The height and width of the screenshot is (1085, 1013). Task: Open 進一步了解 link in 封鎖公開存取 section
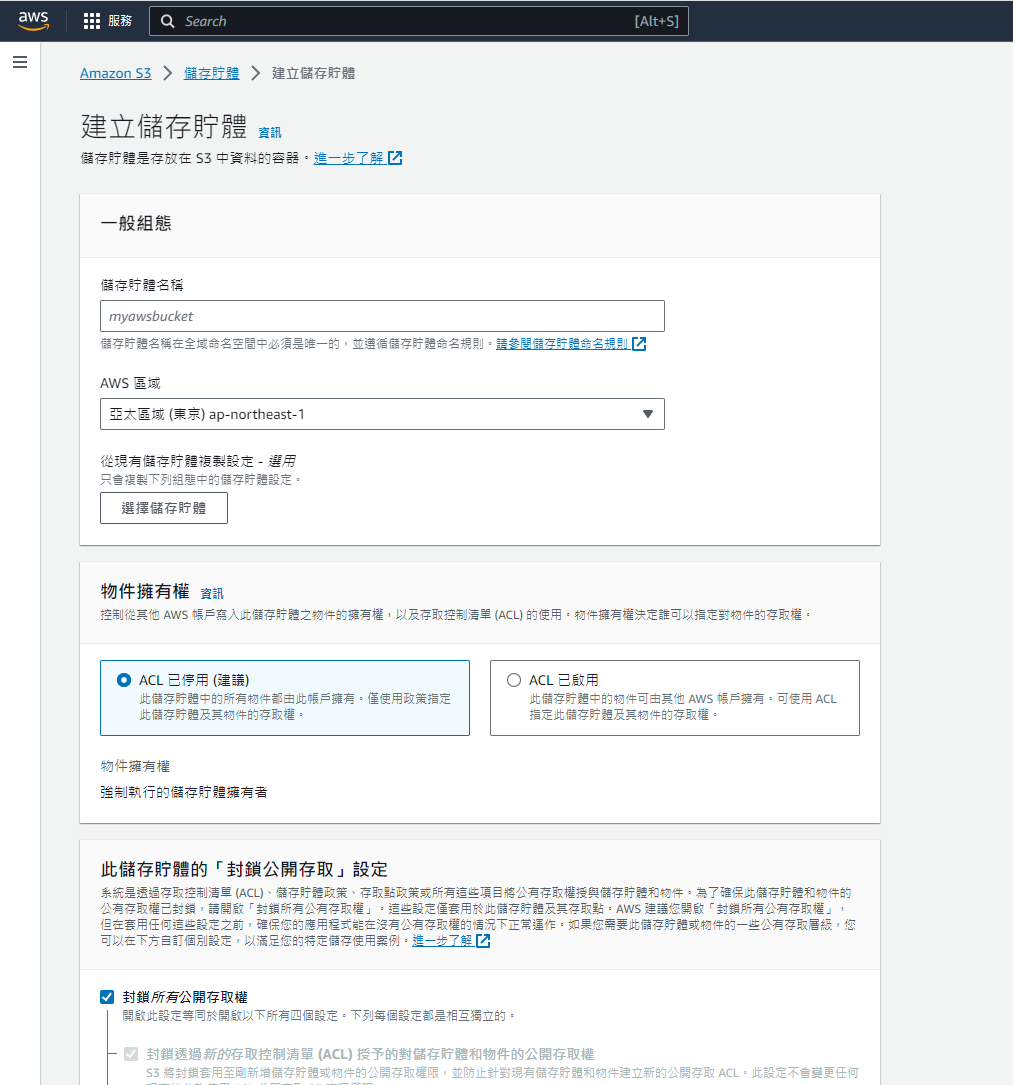pyautogui.click(x=443, y=941)
